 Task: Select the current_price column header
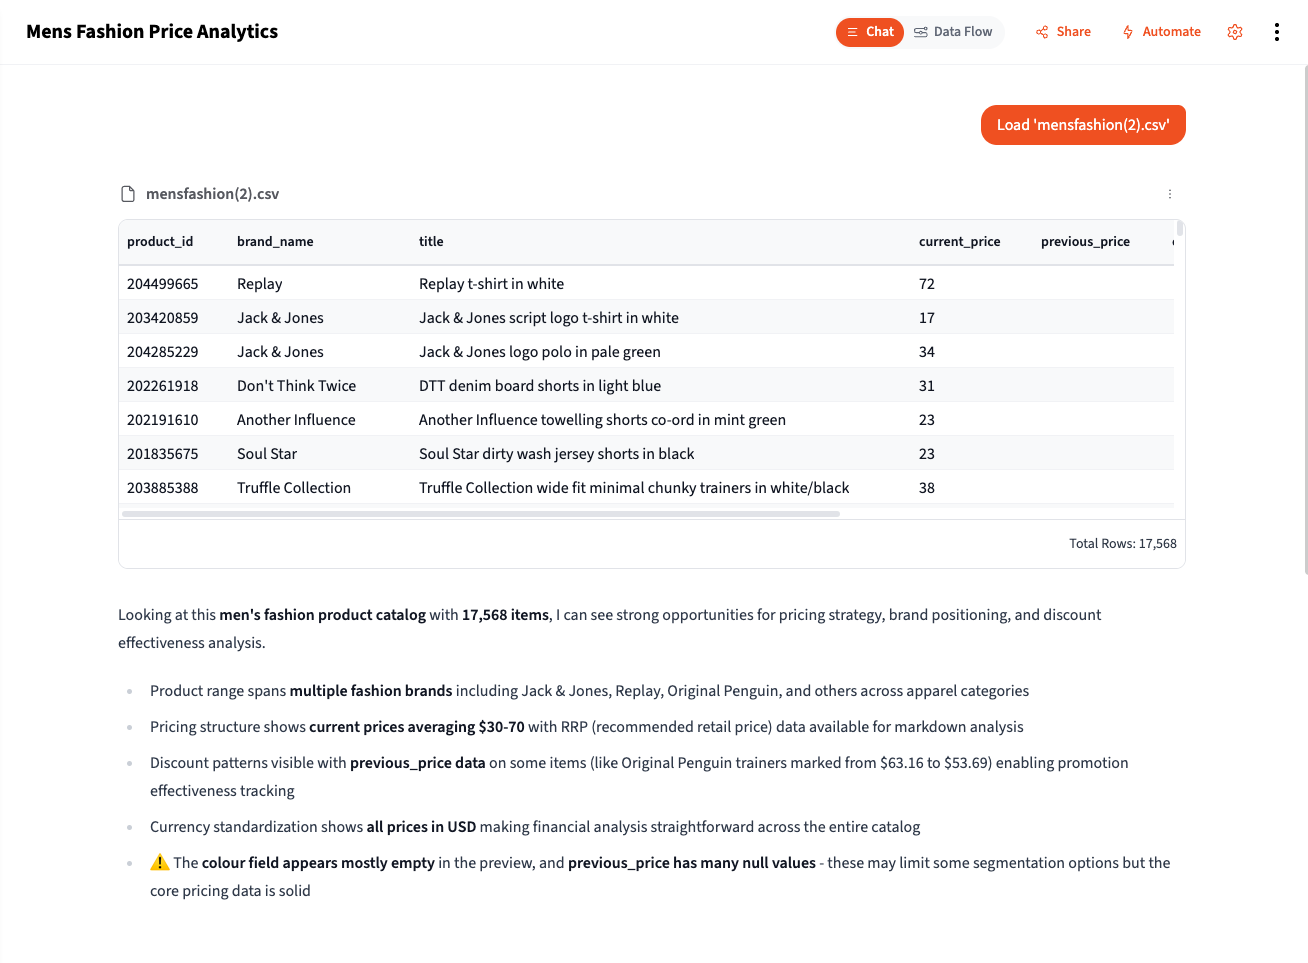pyautogui.click(x=959, y=241)
